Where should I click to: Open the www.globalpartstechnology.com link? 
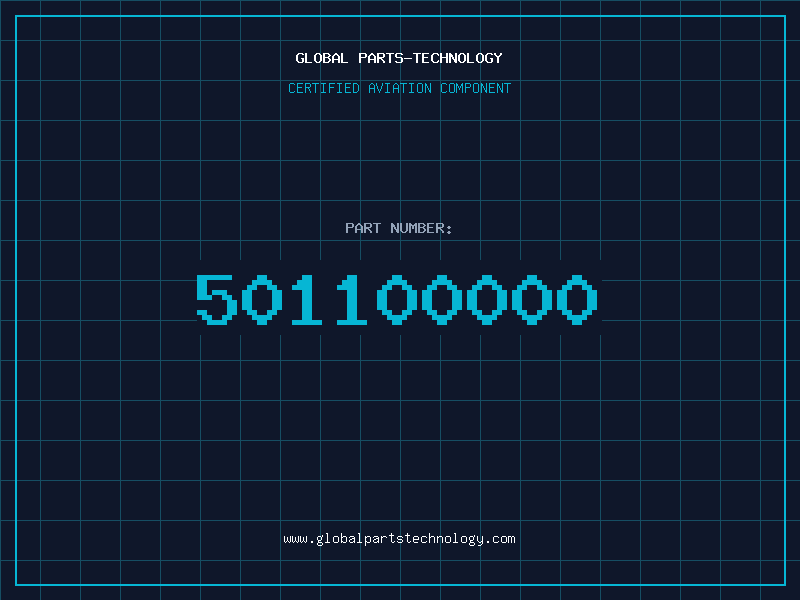pyautogui.click(x=399, y=539)
